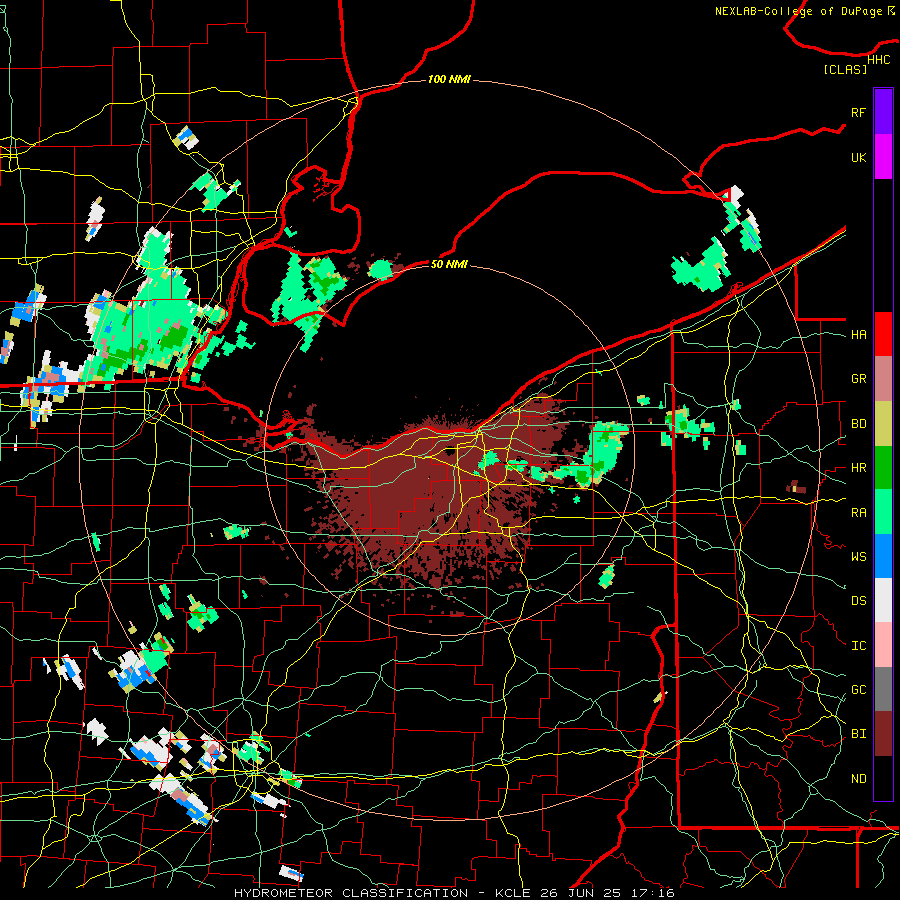Click the GC legend label

pos(858,690)
